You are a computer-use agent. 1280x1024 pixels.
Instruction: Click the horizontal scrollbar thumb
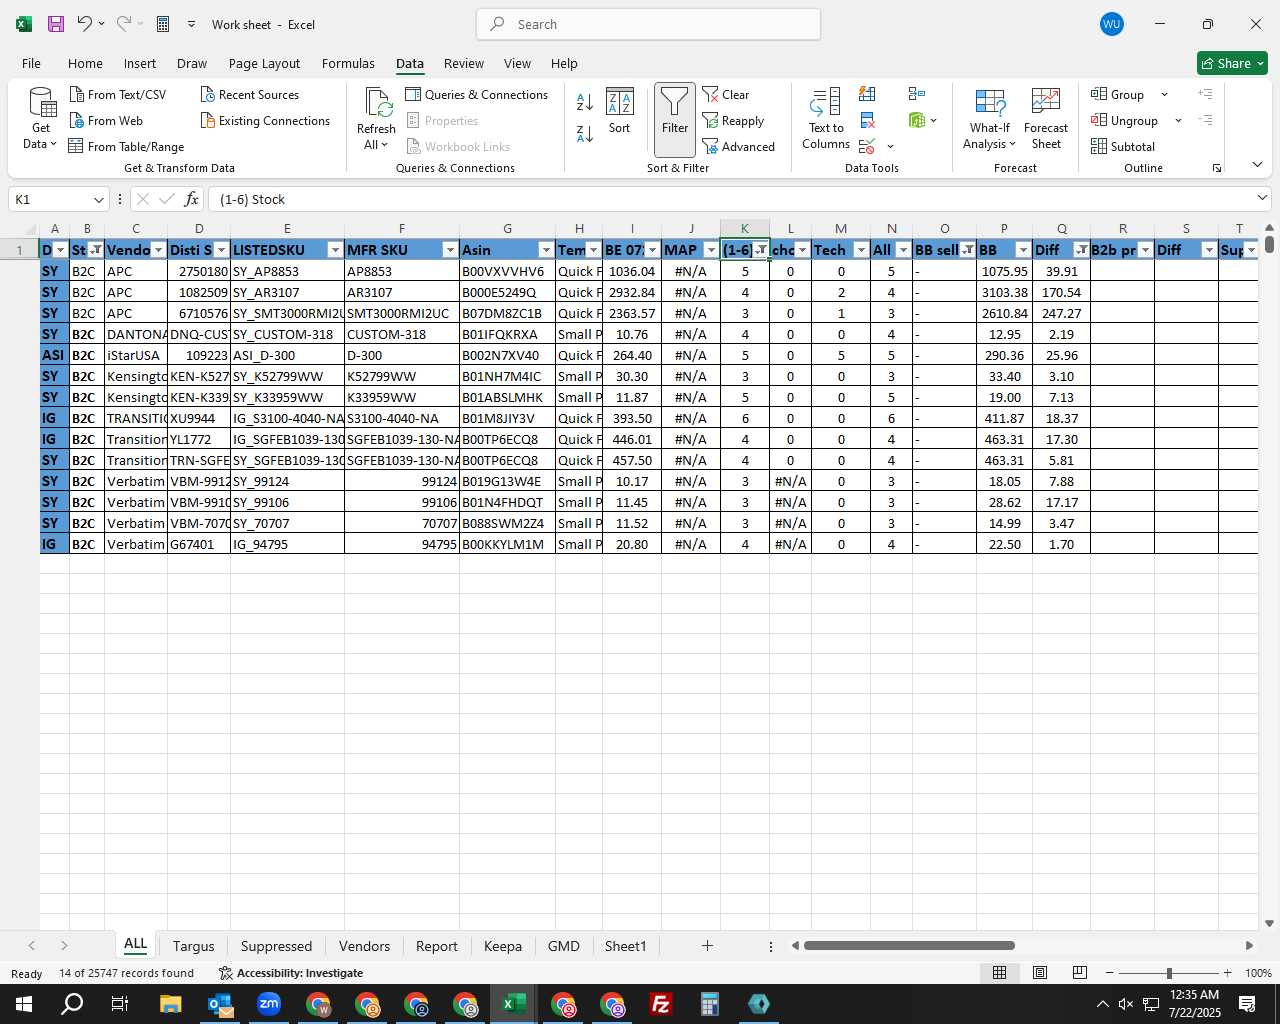coord(909,945)
